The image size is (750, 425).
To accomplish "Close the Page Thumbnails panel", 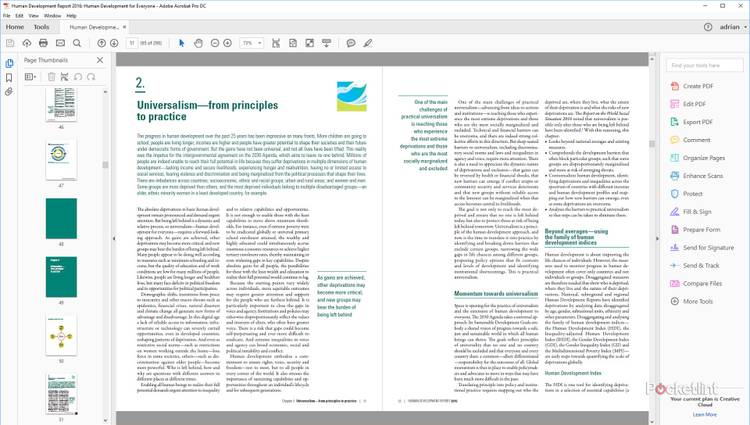I will point(99,60).
